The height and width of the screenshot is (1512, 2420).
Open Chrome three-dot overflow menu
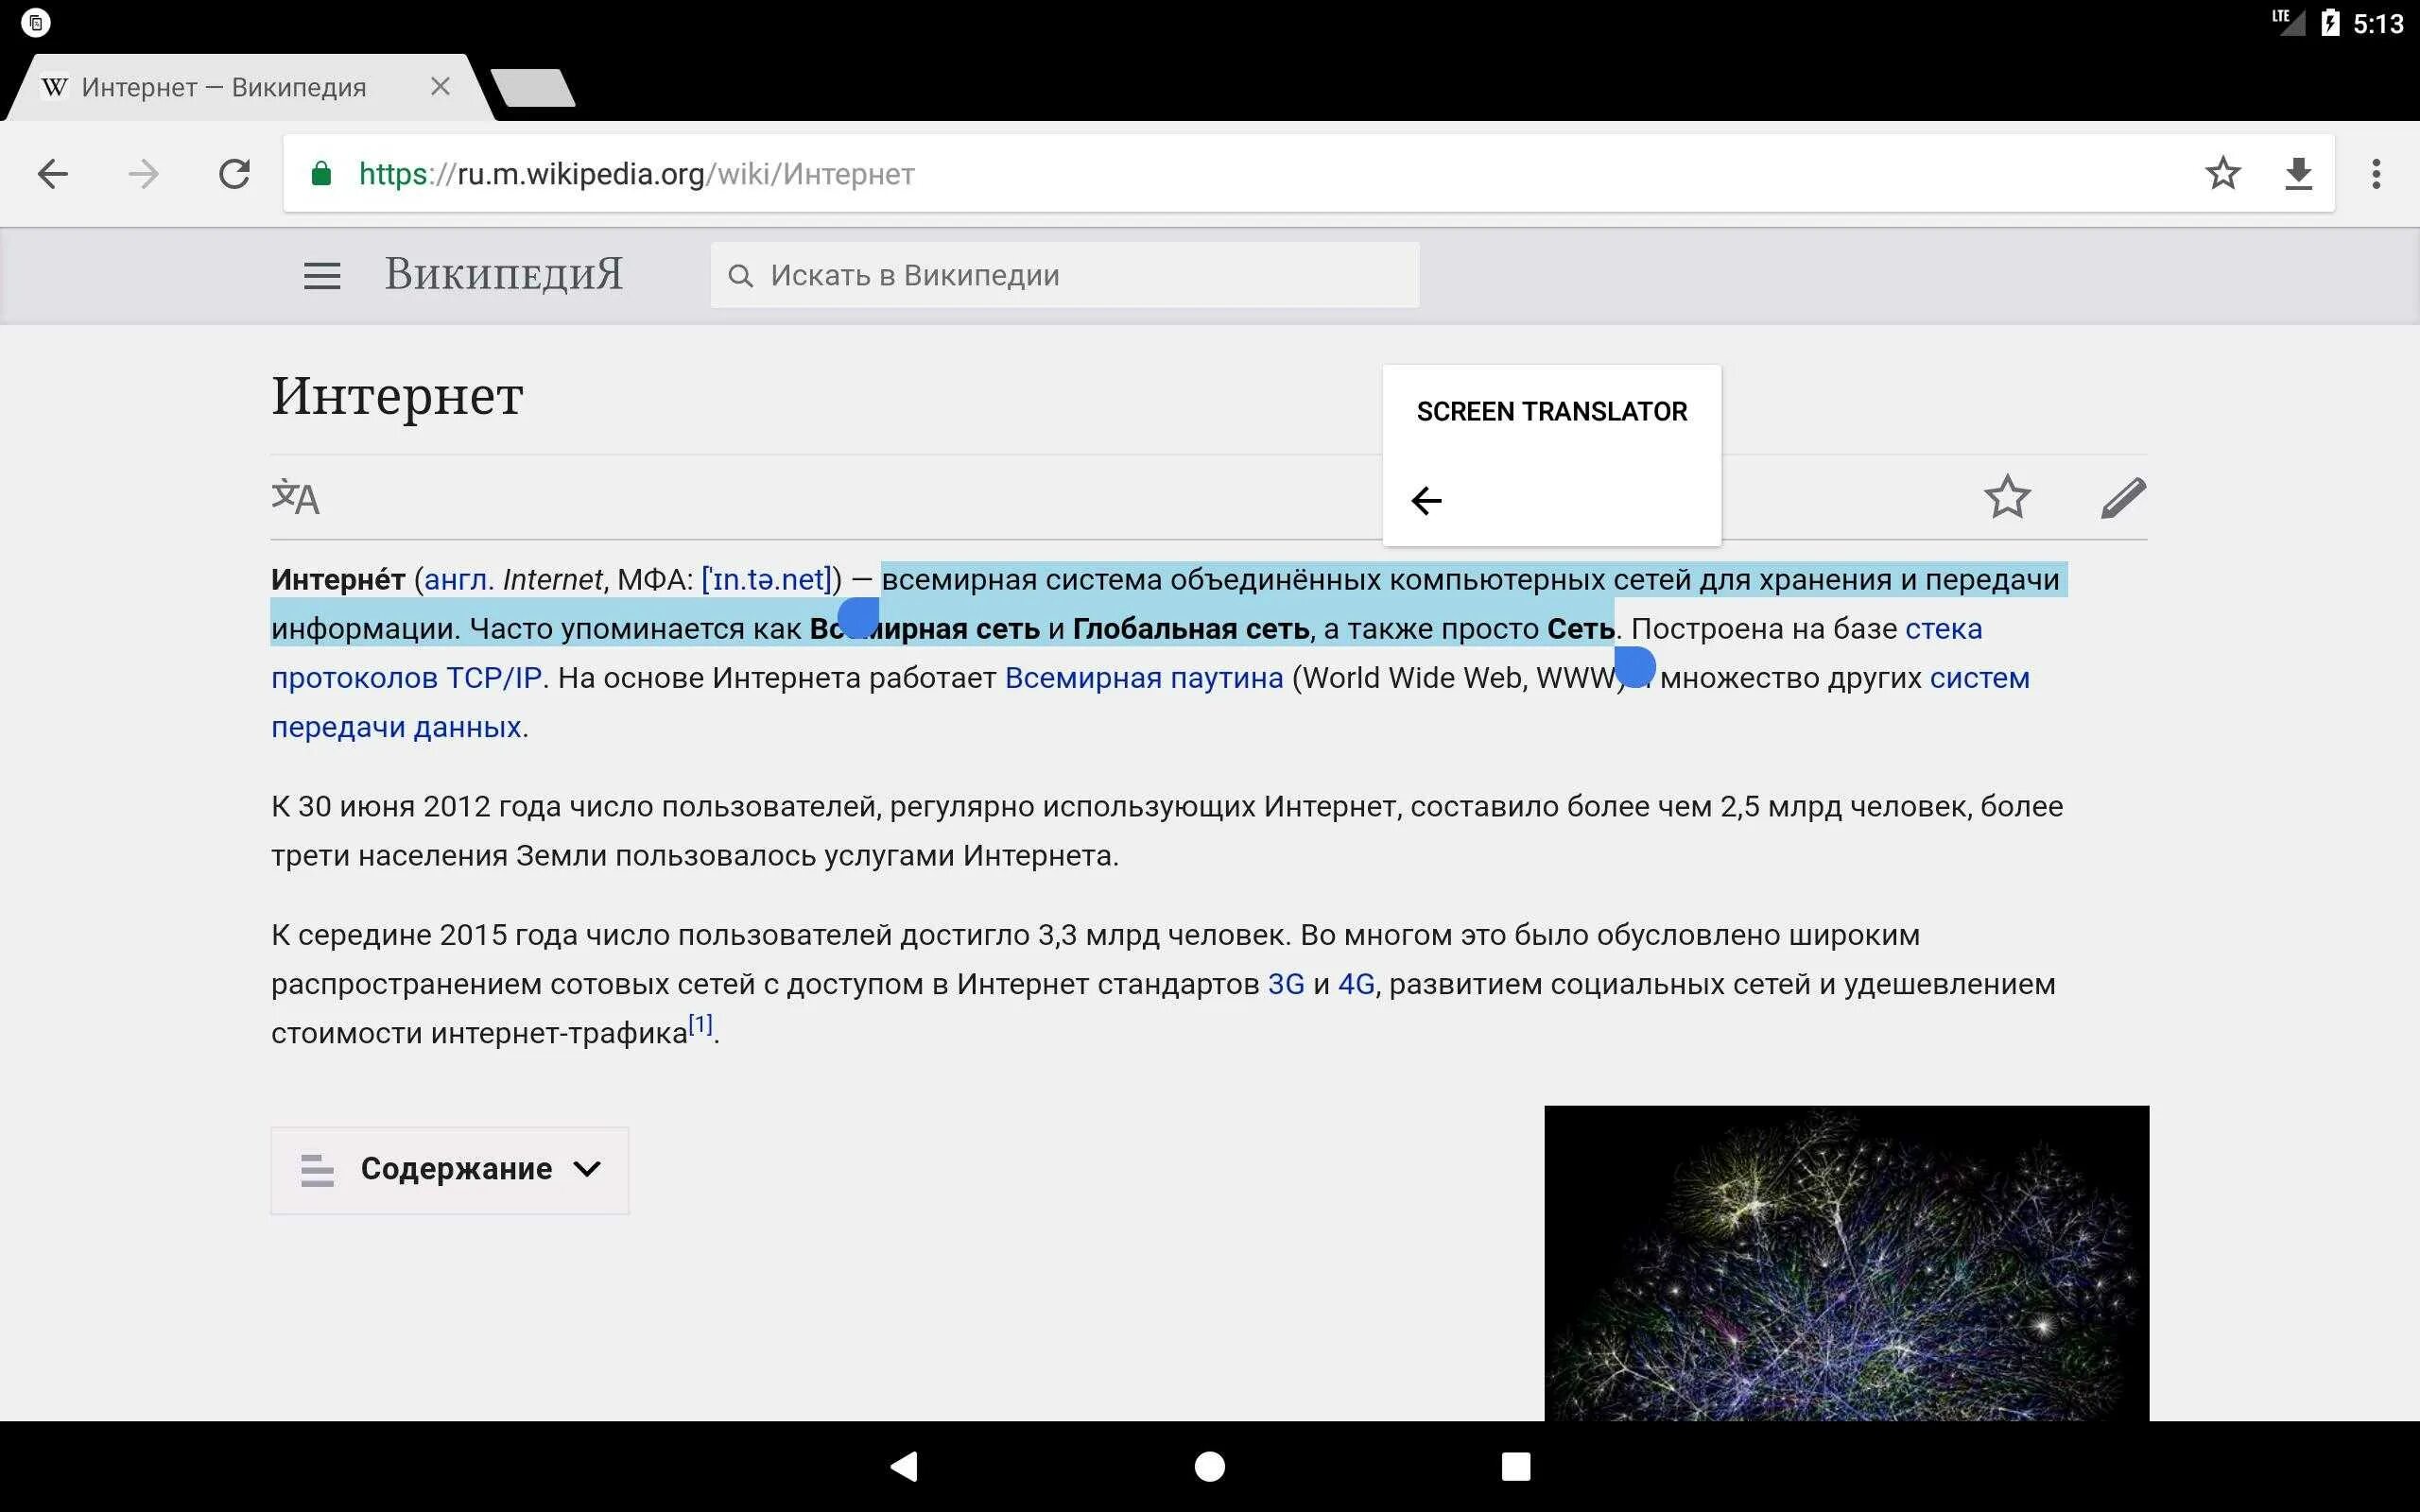[2376, 174]
